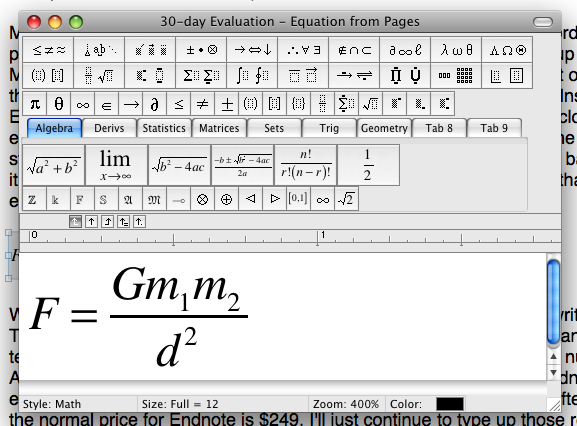Open the Size: Full = 12 status menu
The height and width of the screenshot is (426, 577).
(x=223, y=404)
